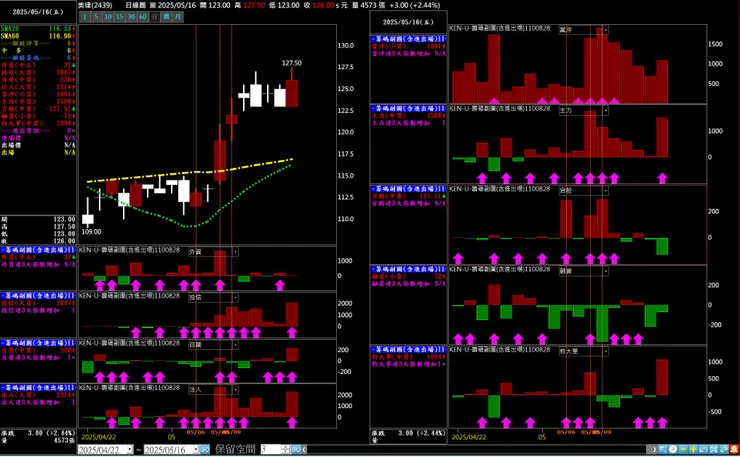
Task: Click the tall last red bar in 特大單 chart
Action: click(x=662, y=377)
